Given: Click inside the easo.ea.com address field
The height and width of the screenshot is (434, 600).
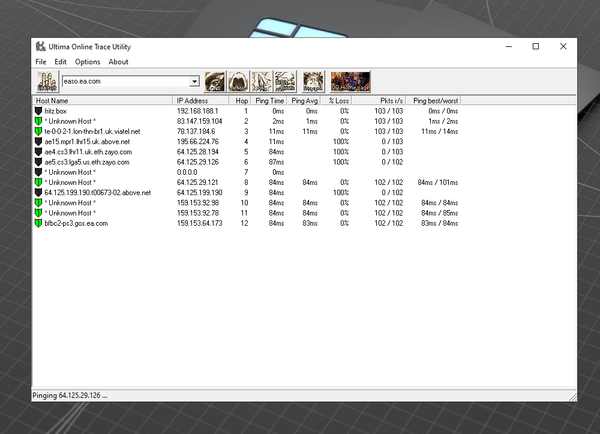Looking at the screenshot, I should click(126, 81).
